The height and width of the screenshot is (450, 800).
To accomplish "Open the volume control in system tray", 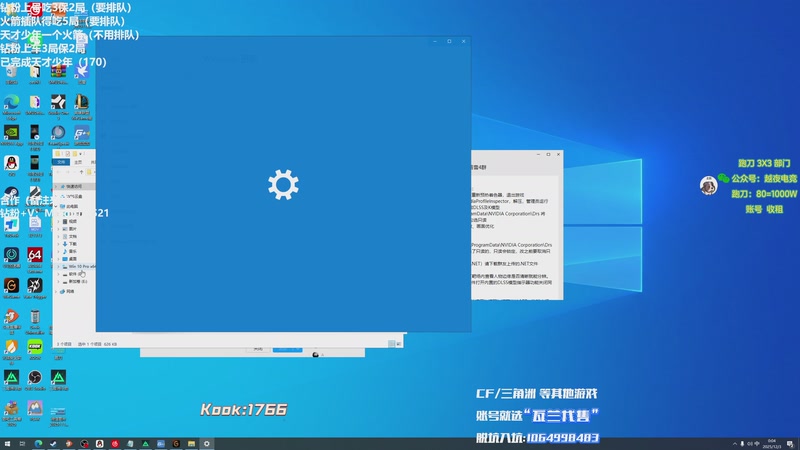I will pyautogui.click(x=749, y=444).
